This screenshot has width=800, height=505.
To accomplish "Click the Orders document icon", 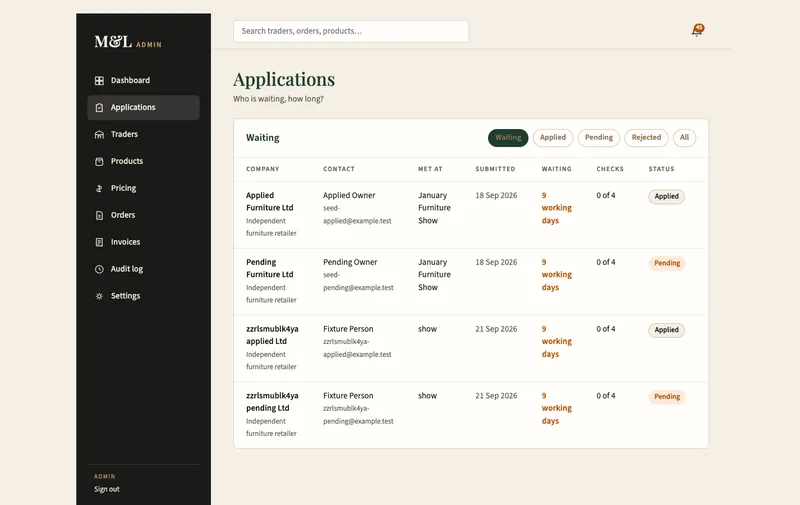I will (99, 215).
